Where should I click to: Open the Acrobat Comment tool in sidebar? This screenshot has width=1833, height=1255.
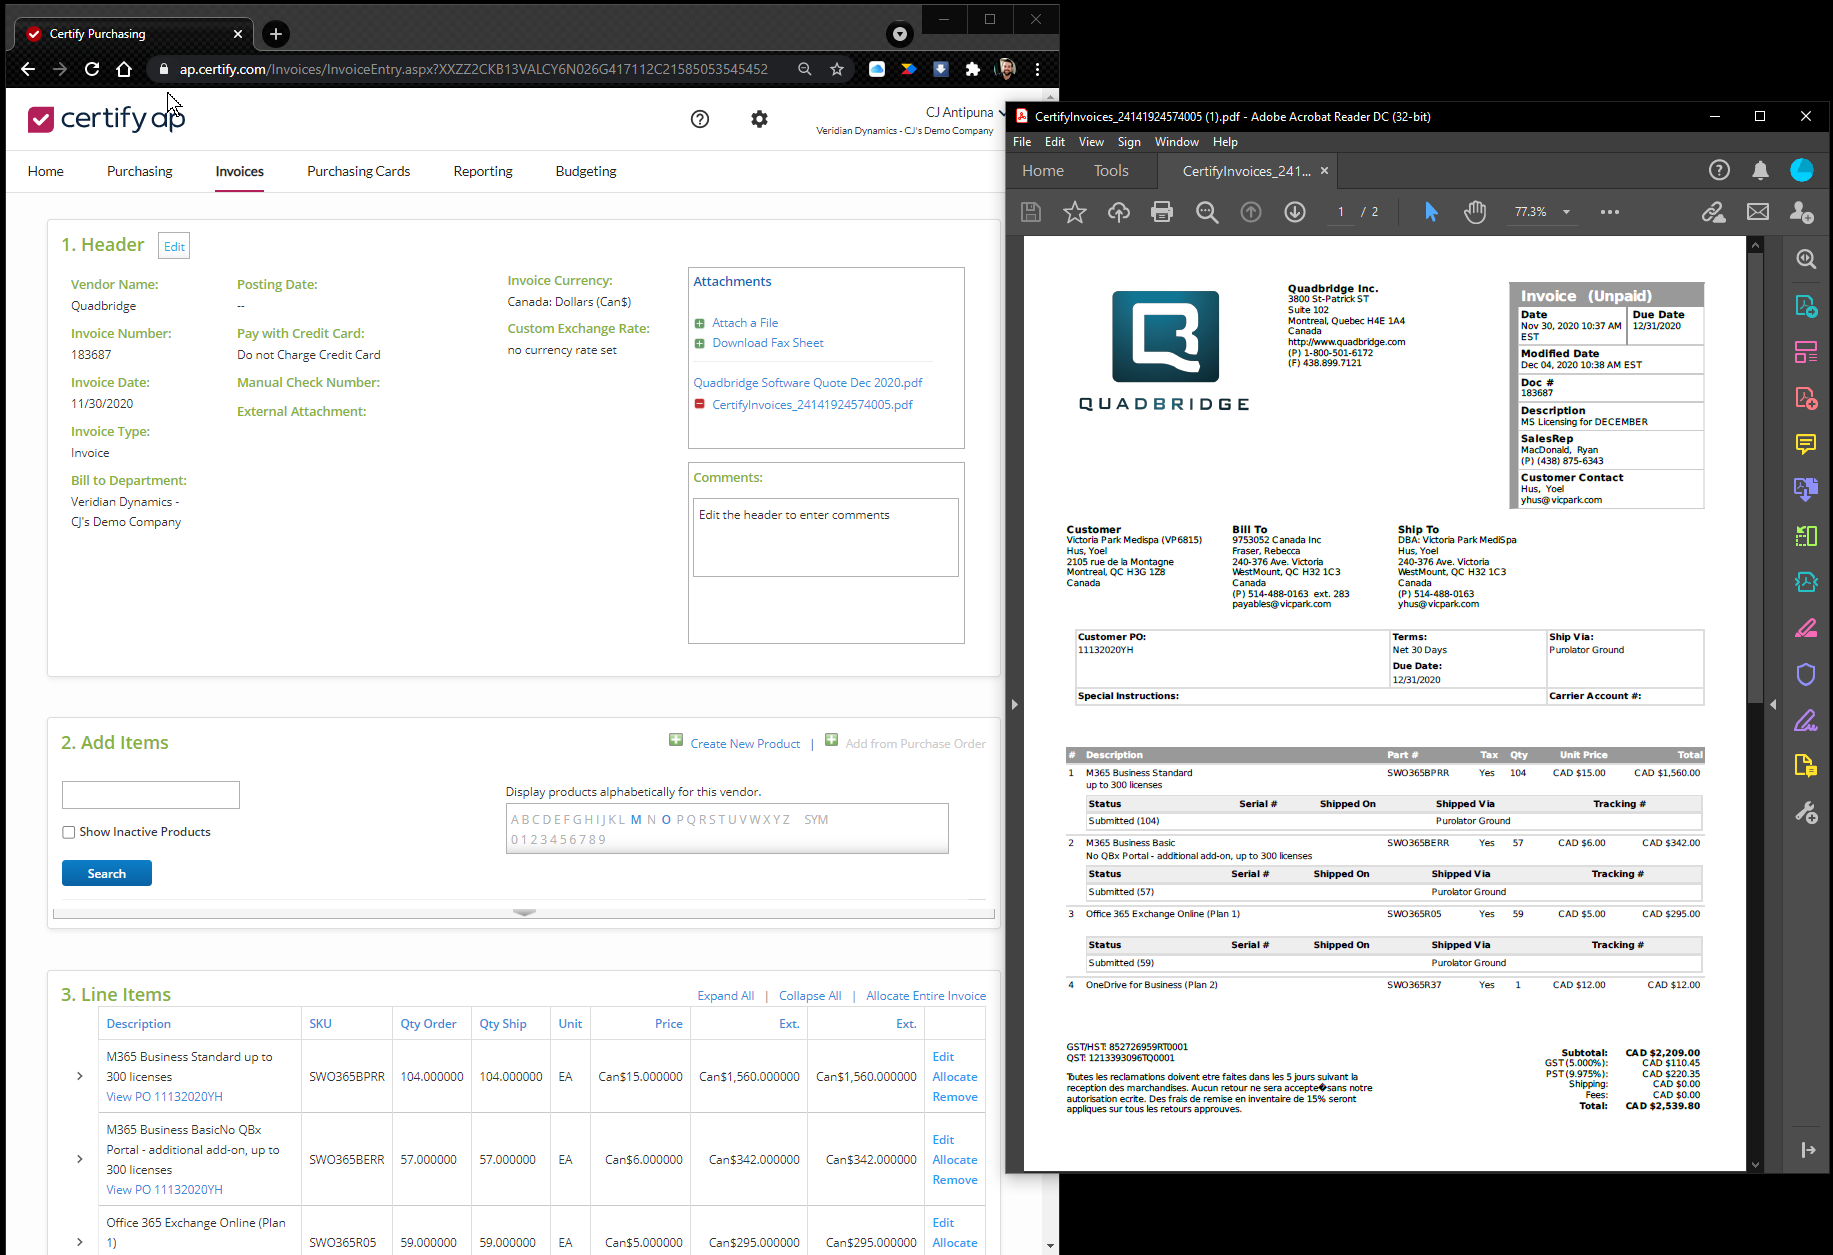tap(1806, 444)
